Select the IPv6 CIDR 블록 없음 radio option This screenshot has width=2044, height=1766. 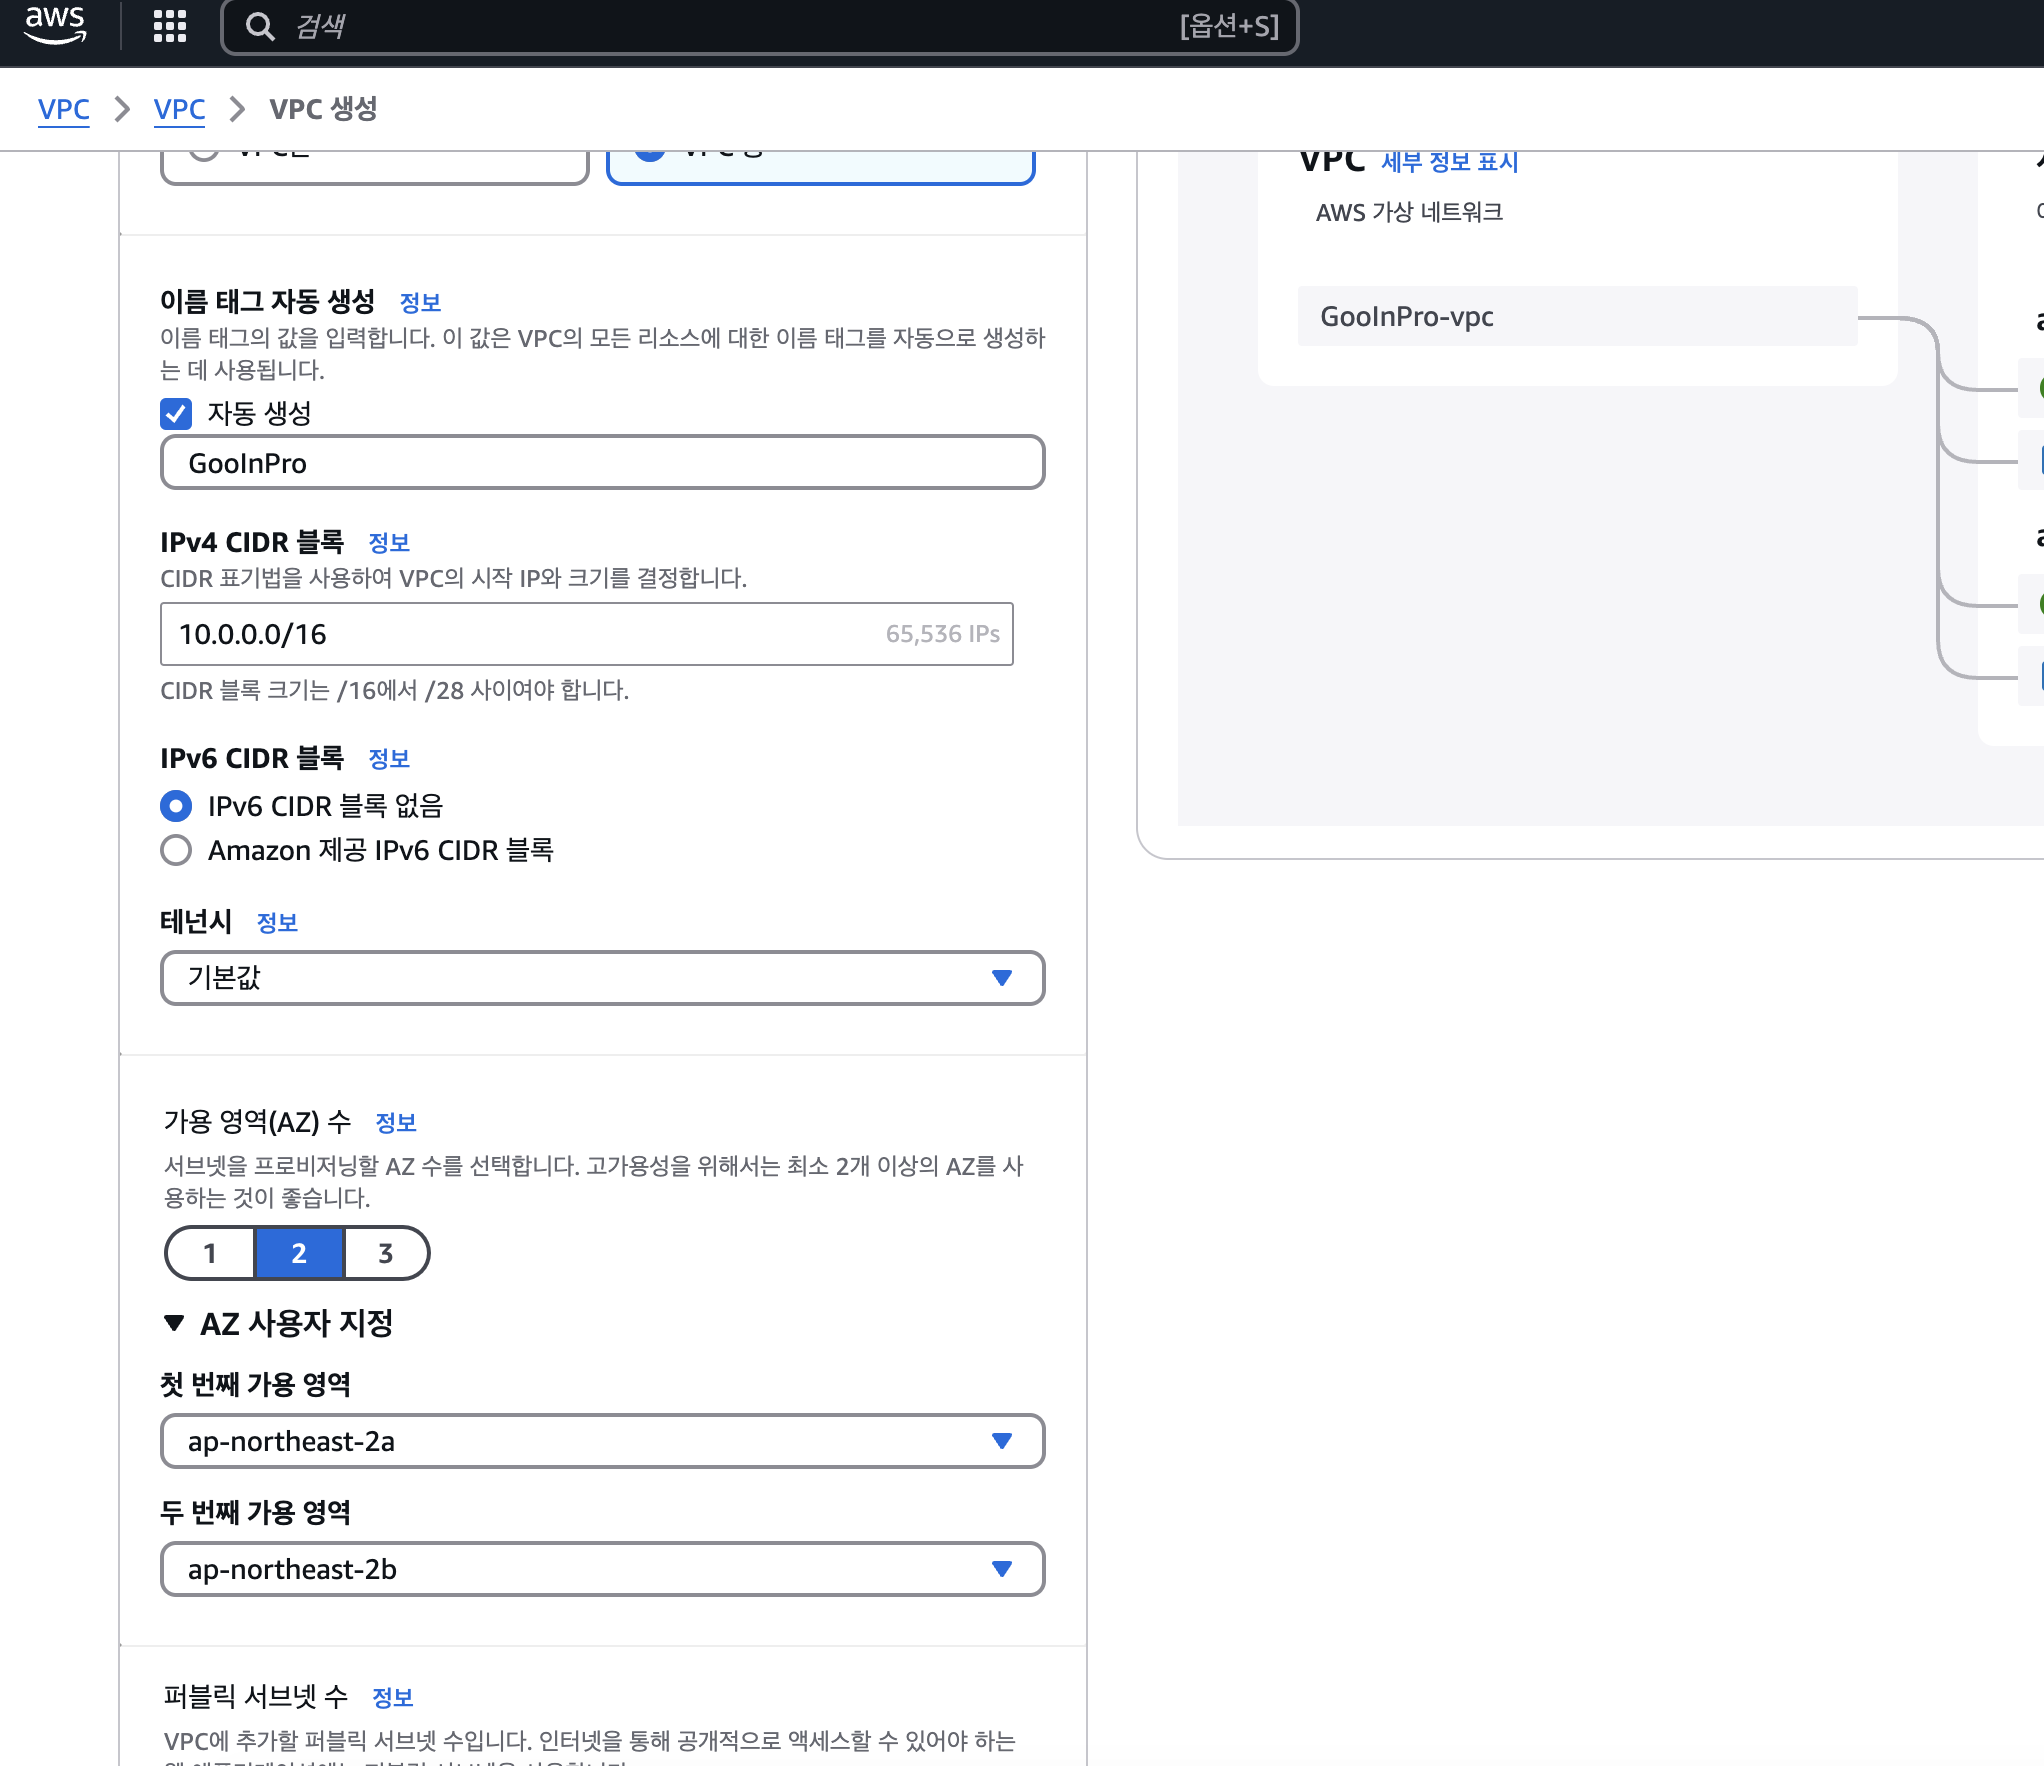click(176, 806)
